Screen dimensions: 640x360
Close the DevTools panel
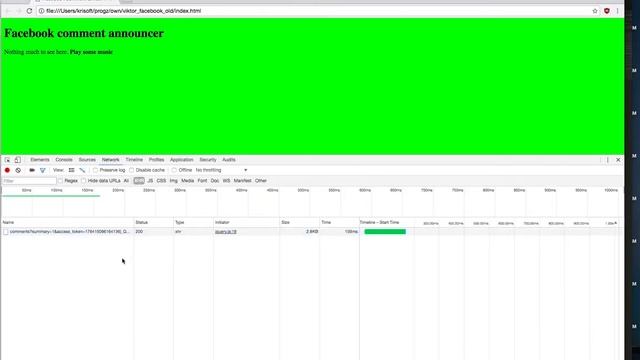618,160
